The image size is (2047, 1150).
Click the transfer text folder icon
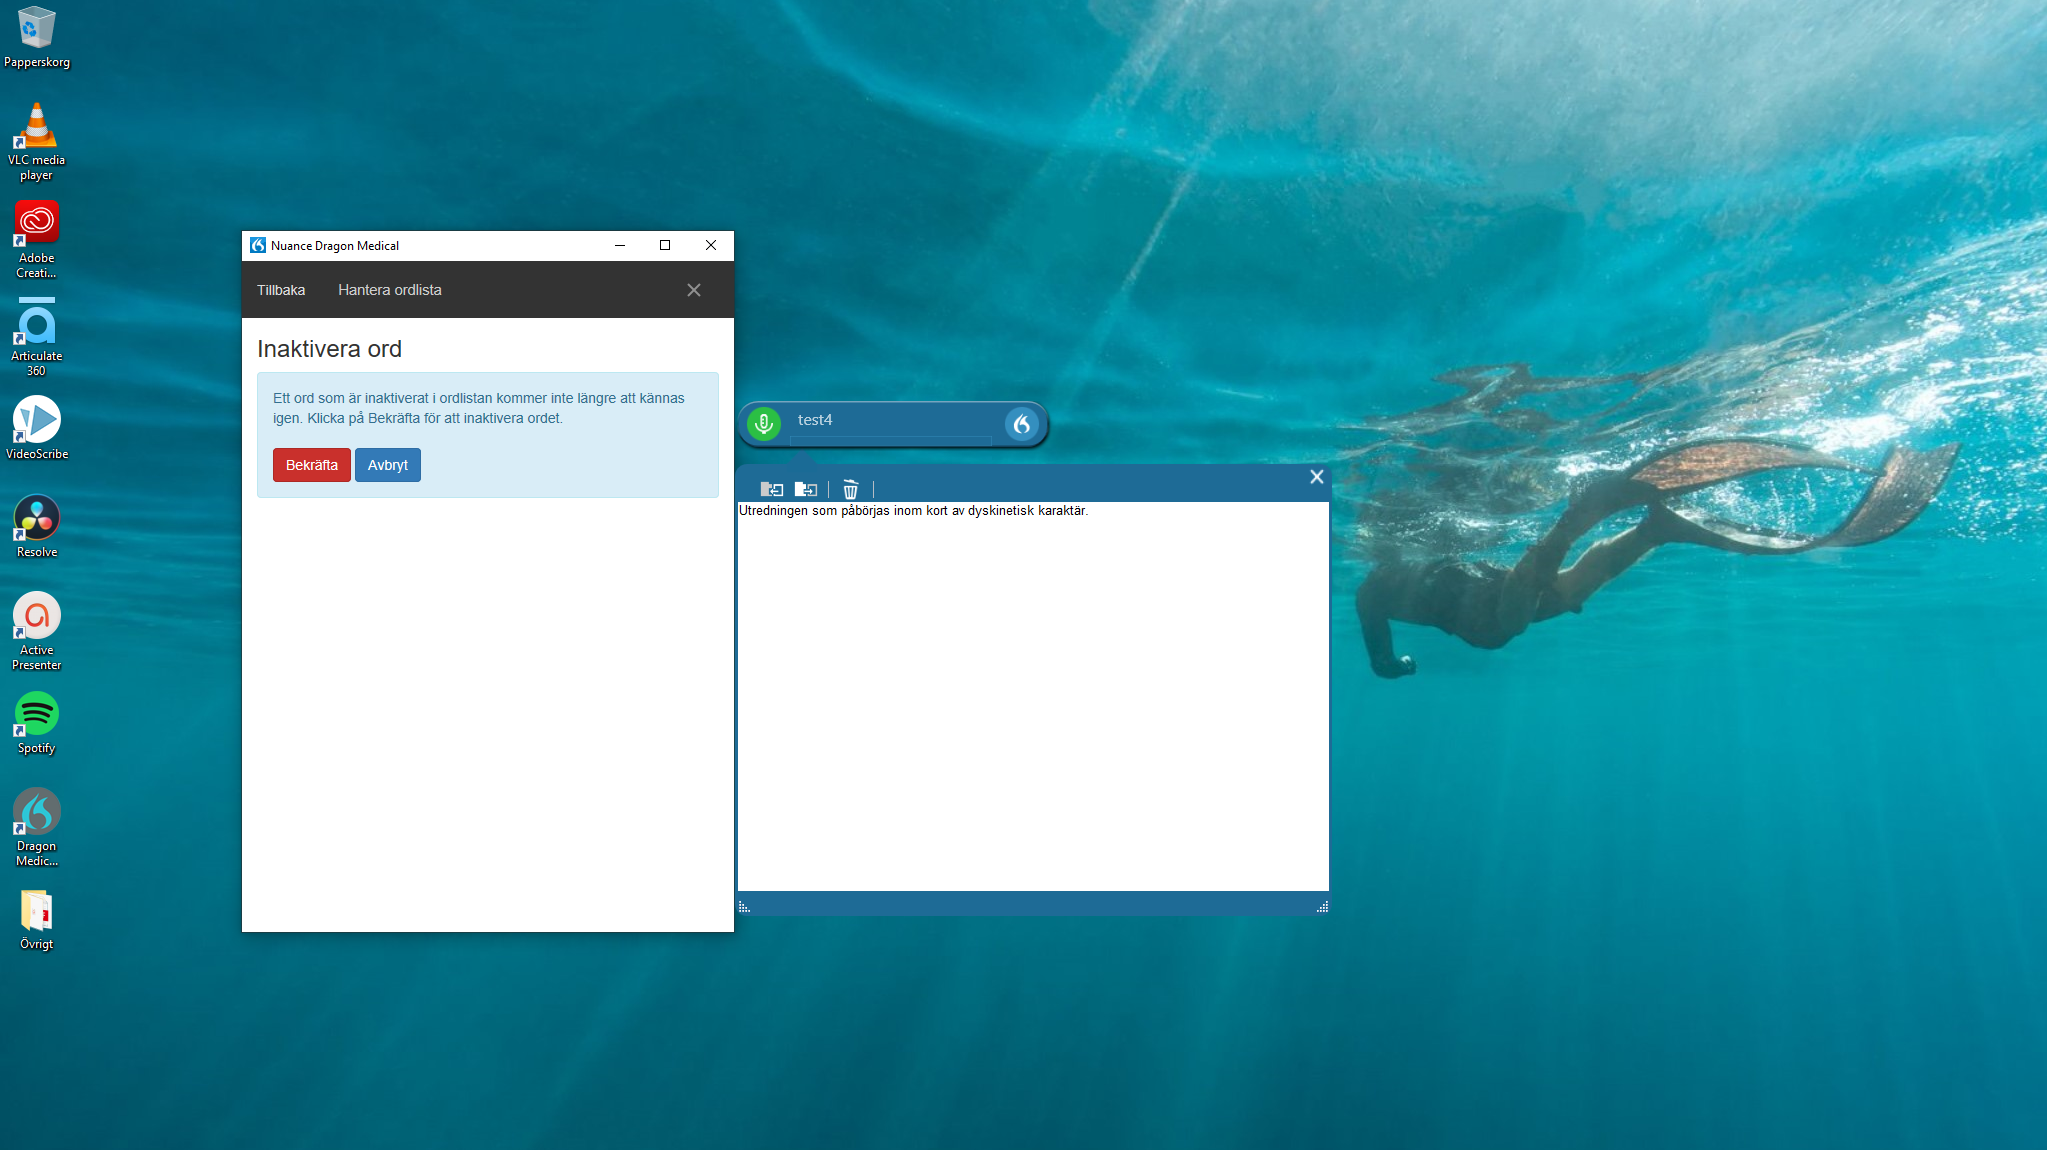tap(805, 489)
